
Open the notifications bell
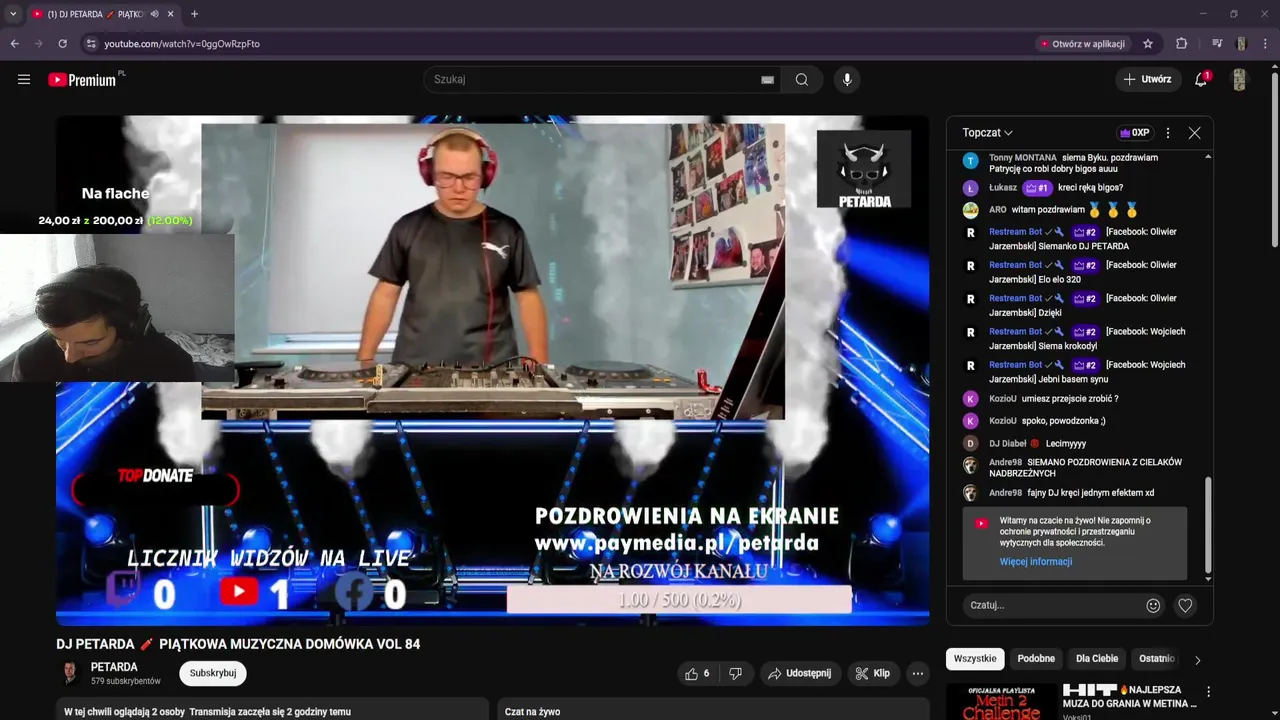point(1201,79)
